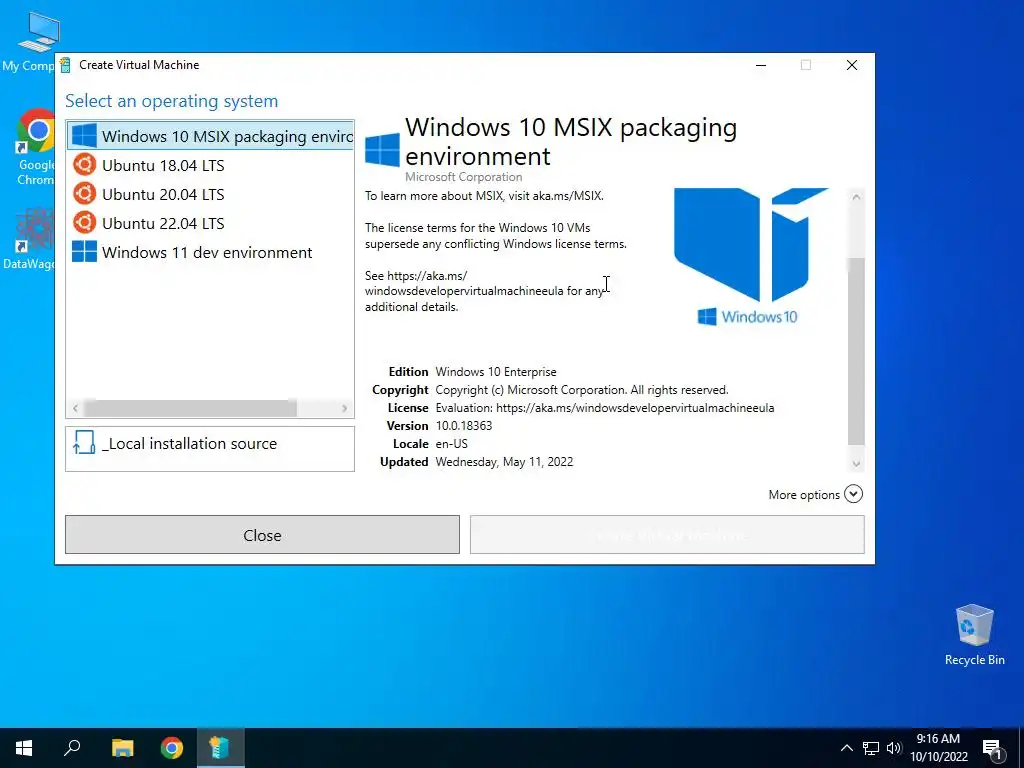Click the Copyright (c) Microsoft Corporation text
Image resolution: width=1024 pixels, height=768 pixels.
pyautogui.click(x=581, y=390)
